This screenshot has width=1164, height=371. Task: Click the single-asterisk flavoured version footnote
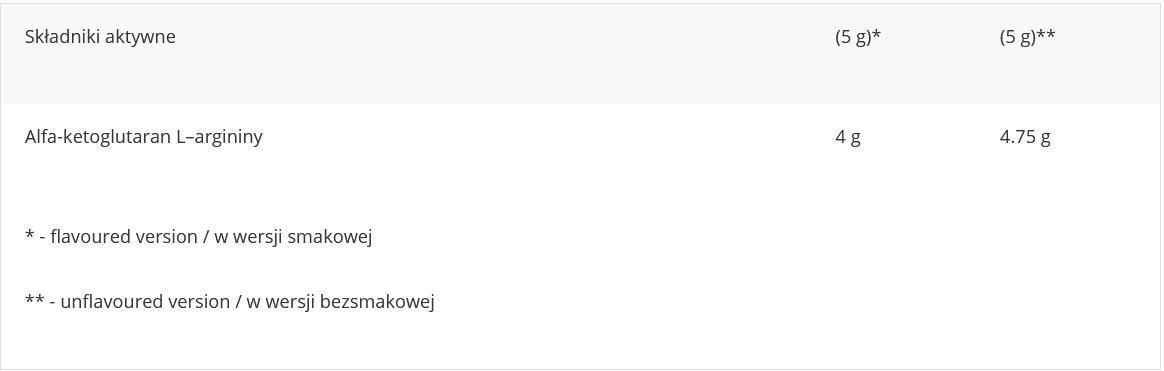(x=198, y=237)
